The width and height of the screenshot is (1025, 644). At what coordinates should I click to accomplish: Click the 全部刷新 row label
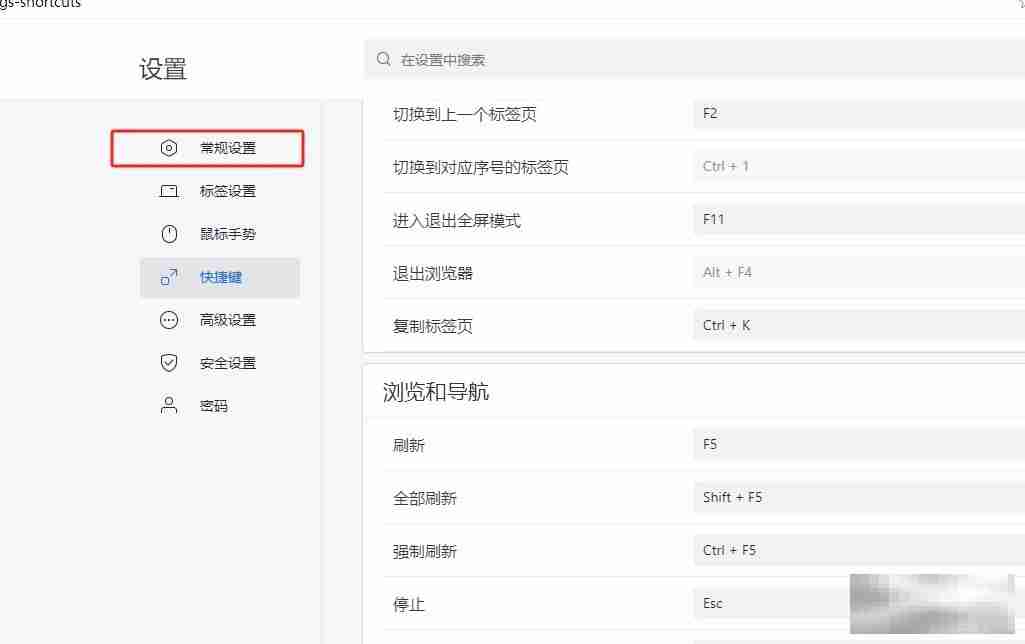(425, 499)
